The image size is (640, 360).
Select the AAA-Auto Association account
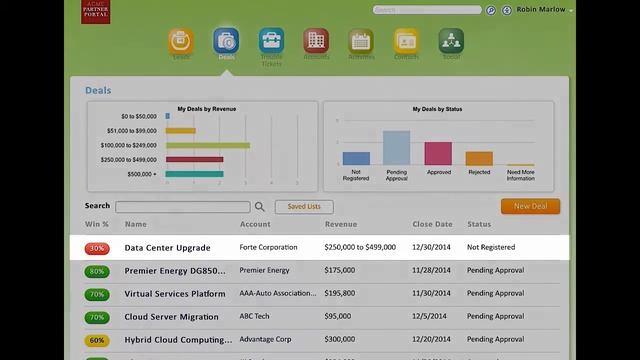(x=278, y=293)
